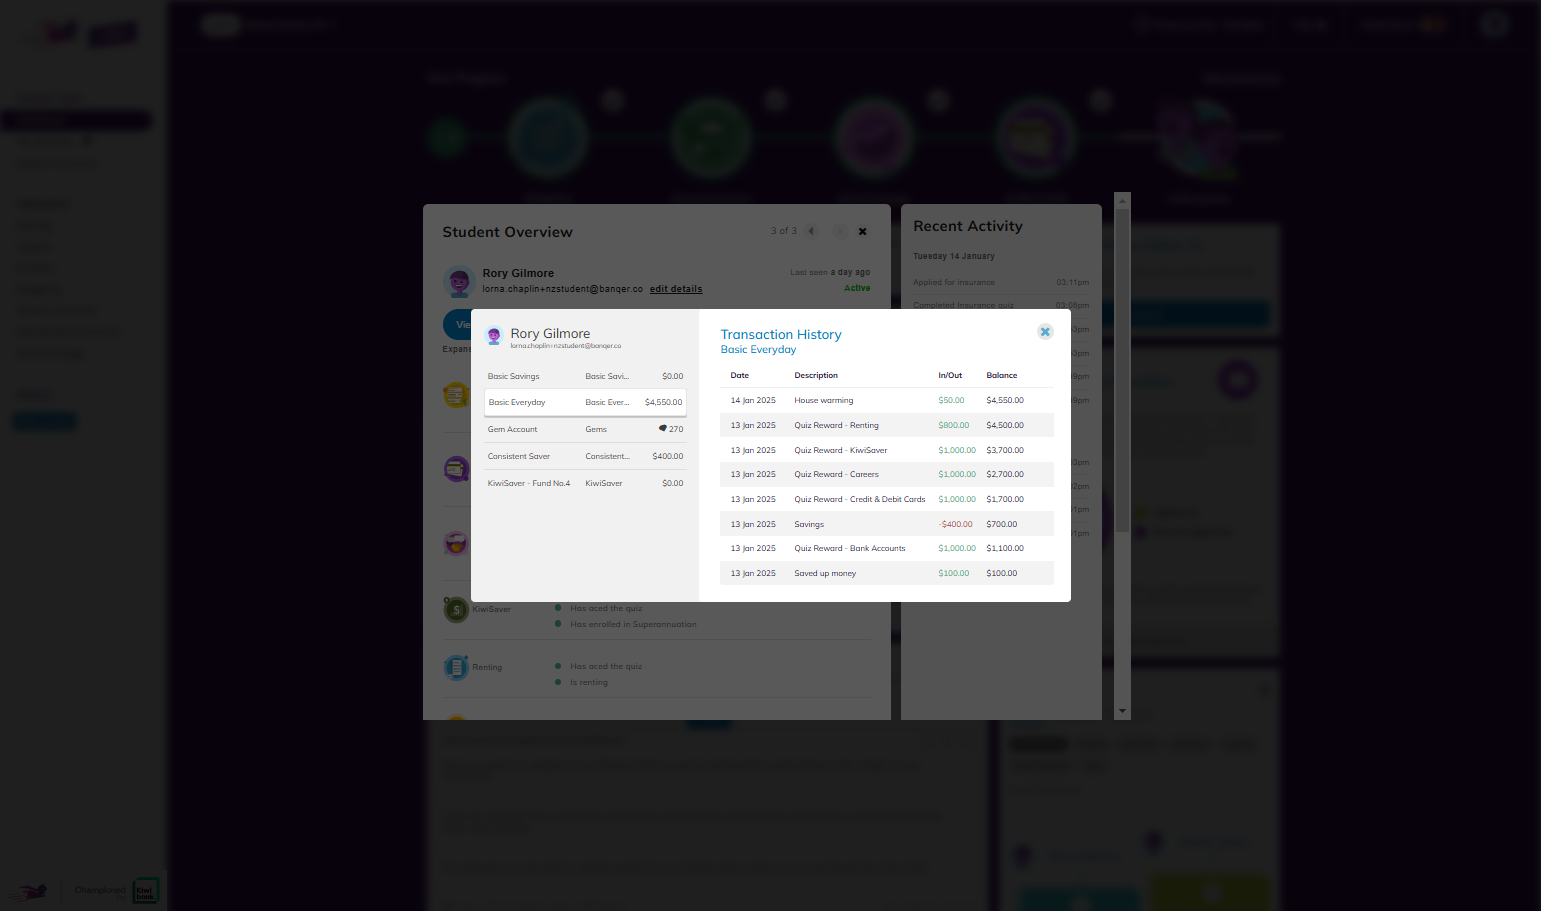Click the scrollbar up arrow
The height and width of the screenshot is (911, 1541).
1122,201
